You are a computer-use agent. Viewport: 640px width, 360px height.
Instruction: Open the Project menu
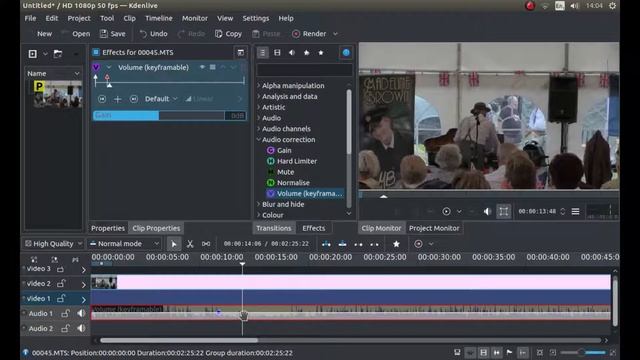pyautogui.click(x=79, y=18)
